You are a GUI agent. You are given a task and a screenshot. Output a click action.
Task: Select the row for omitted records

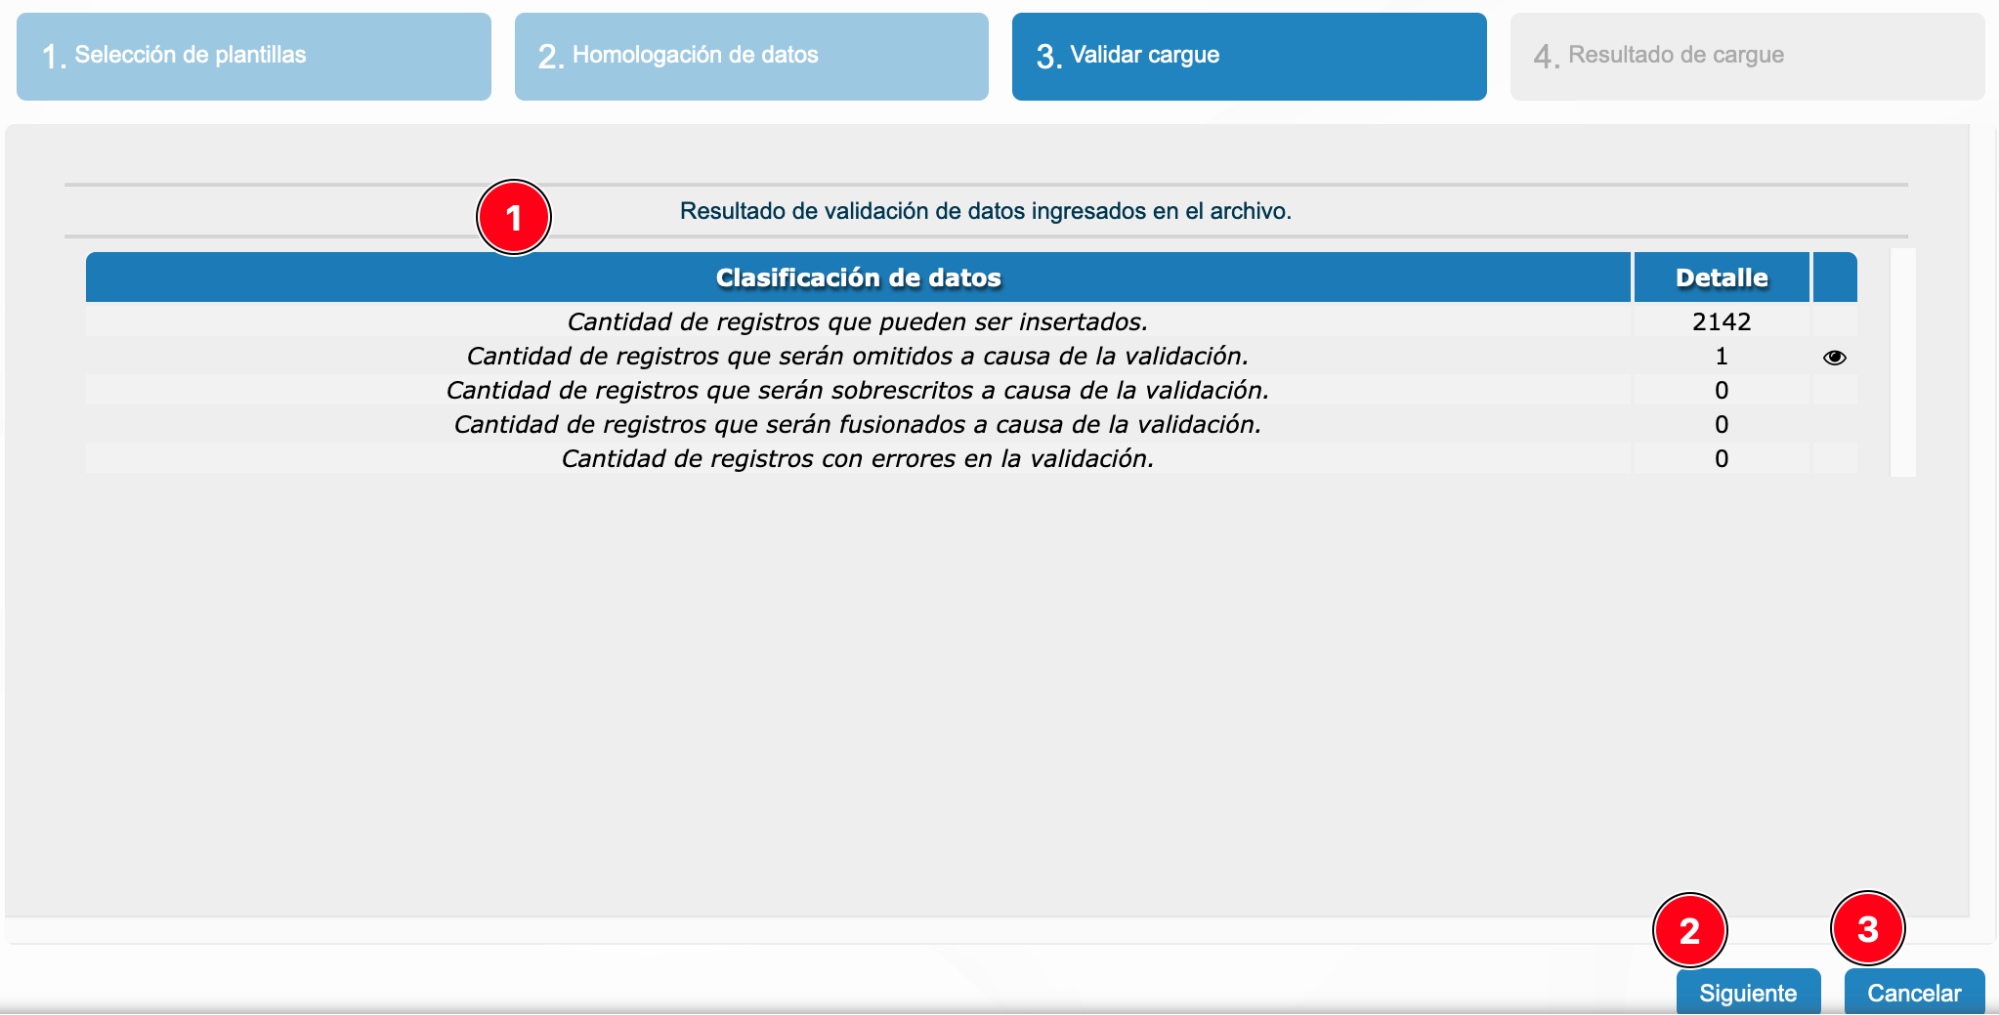(x=857, y=356)
